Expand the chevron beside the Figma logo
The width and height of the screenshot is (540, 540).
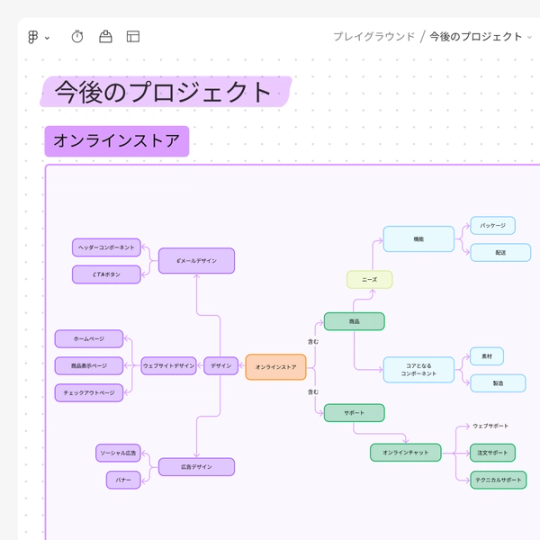pos(48,38)
